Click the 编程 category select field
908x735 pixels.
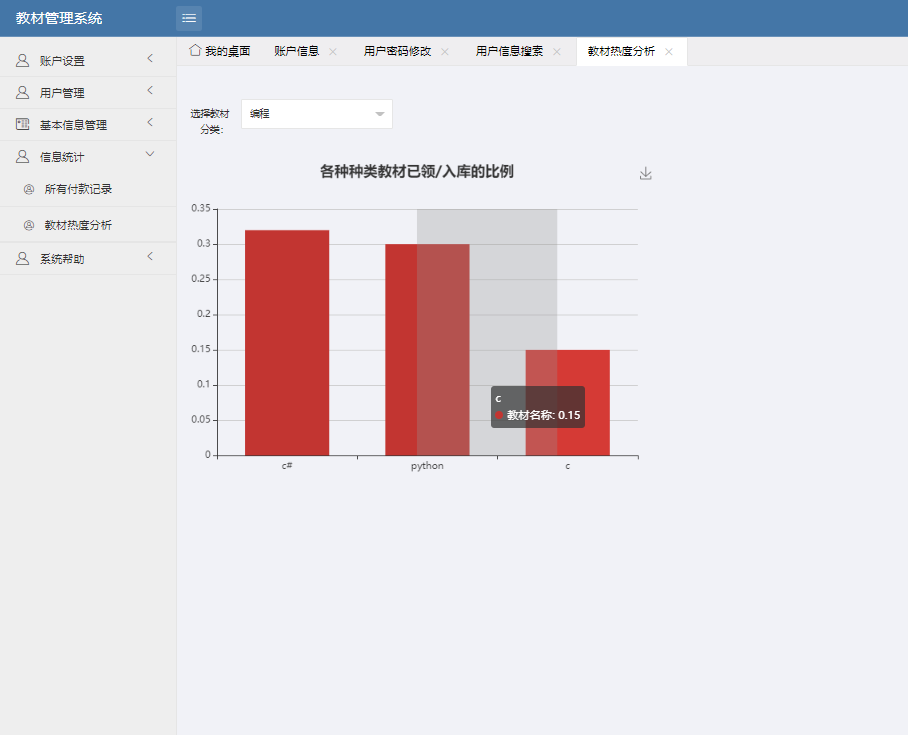(x=317, y=114)
